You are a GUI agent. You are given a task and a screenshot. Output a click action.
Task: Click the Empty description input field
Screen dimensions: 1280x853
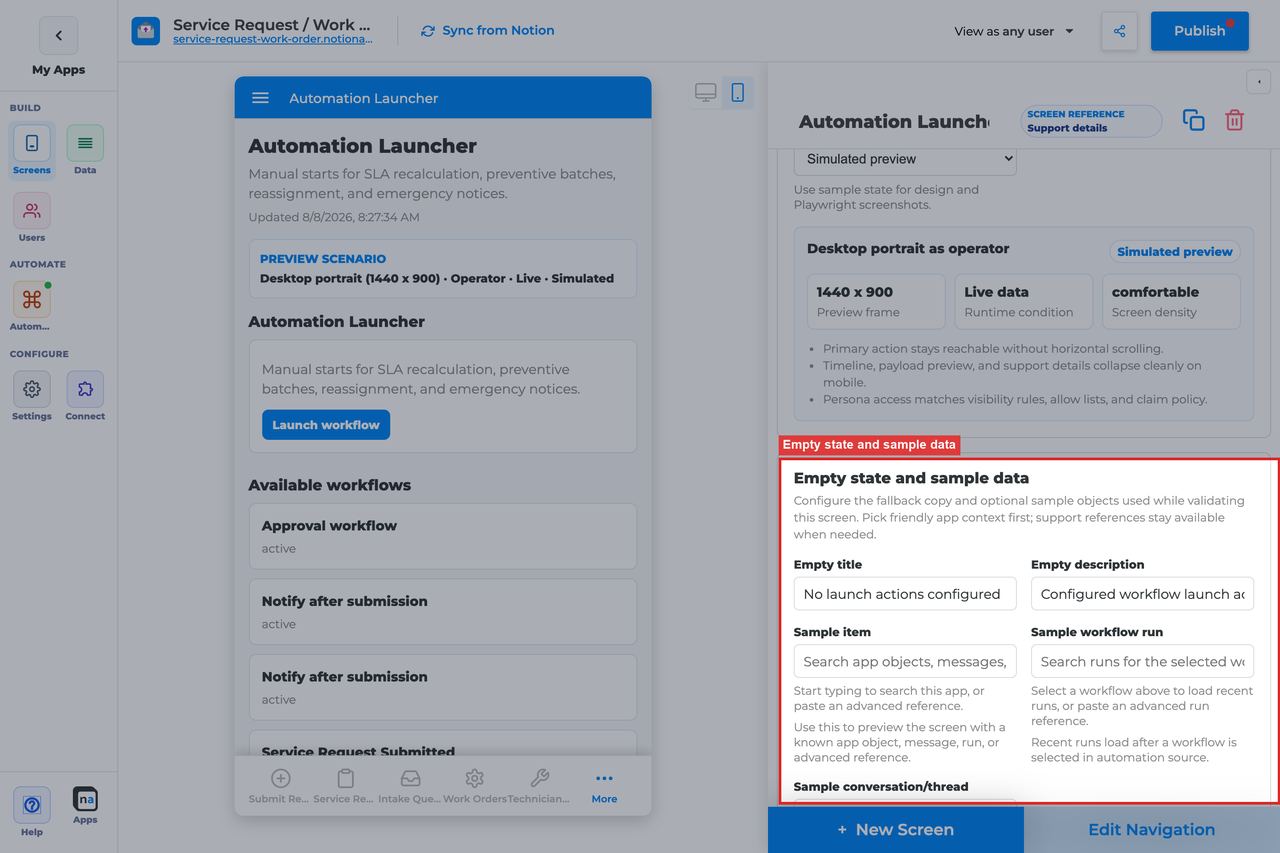(x=1142, y=594)
